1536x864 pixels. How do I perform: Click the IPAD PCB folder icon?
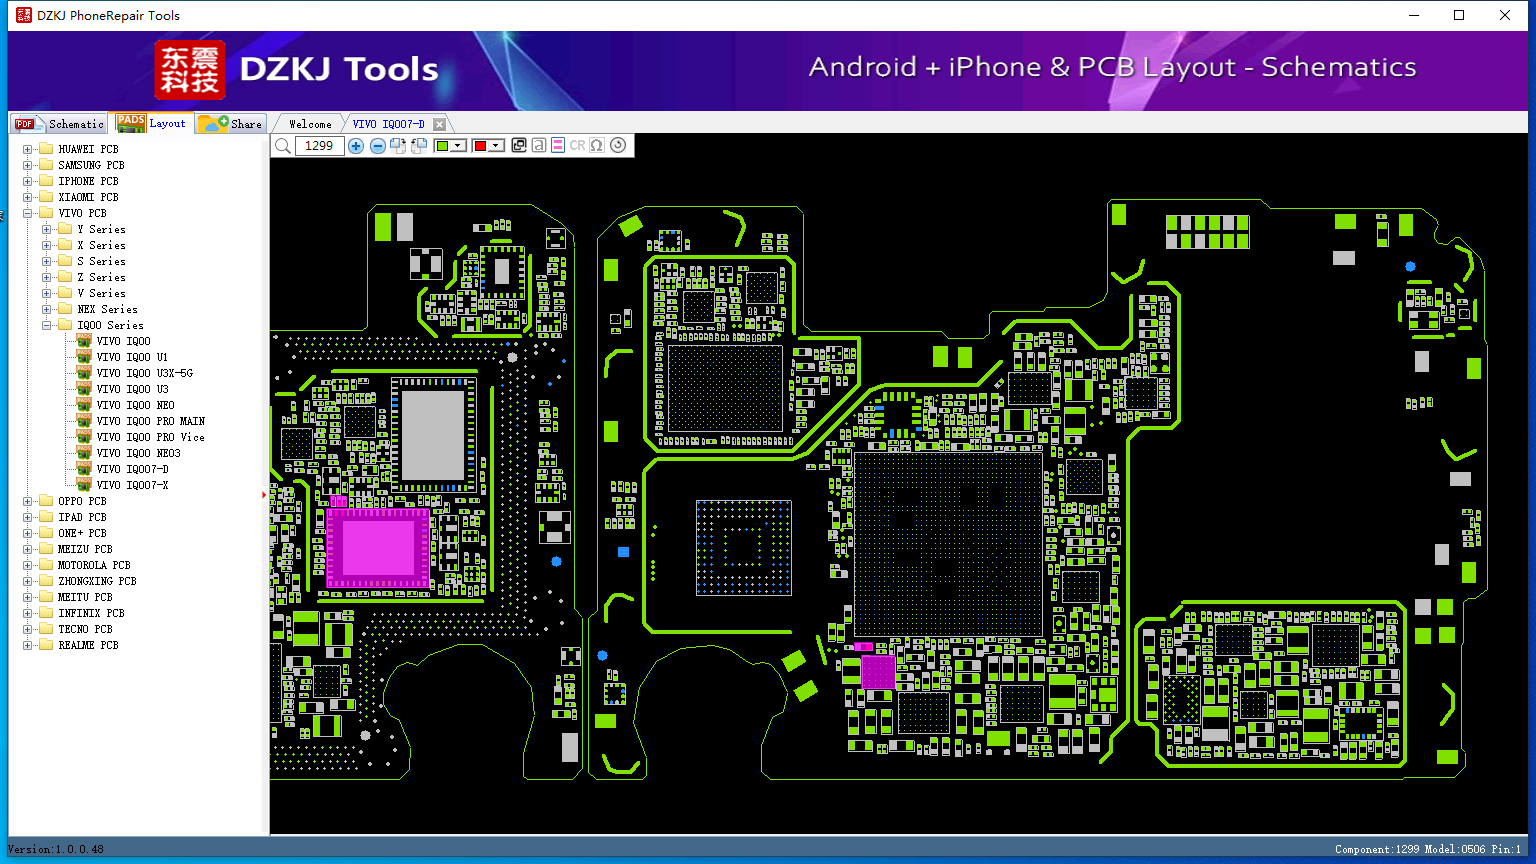click(45, 517)
